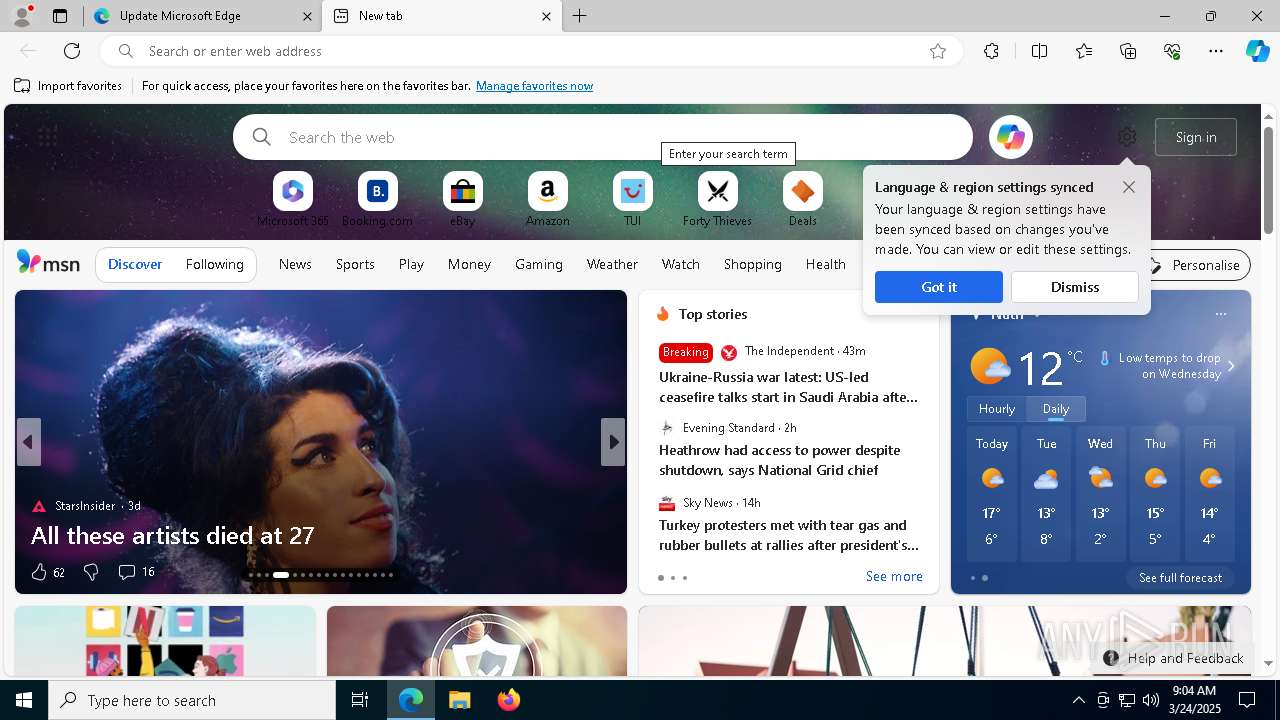Select the Discover feed tab
Image resolution: width=1280 pixels, height=720 pixels.
point(135,264)
